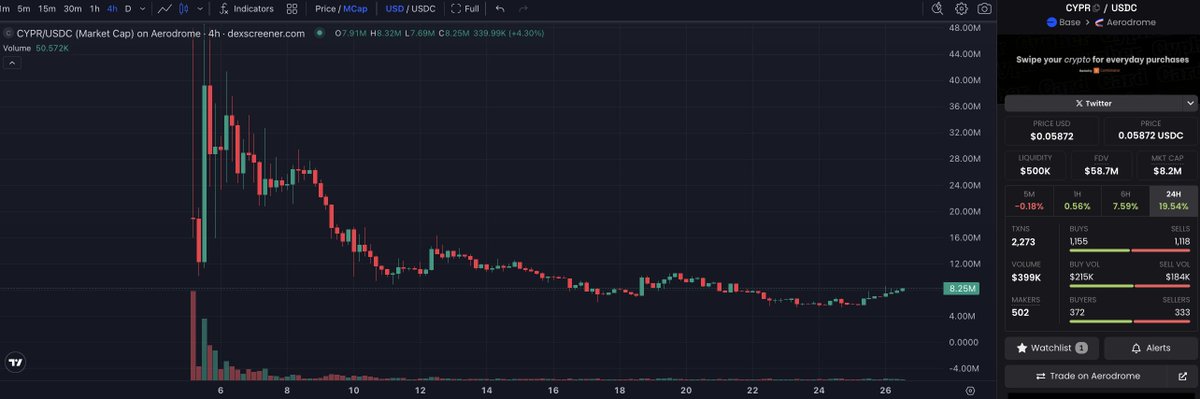Choose the line chart style icon
The width and height of the screenshot is (1200, 399).
pyautogui.click(x=165, y=8)
